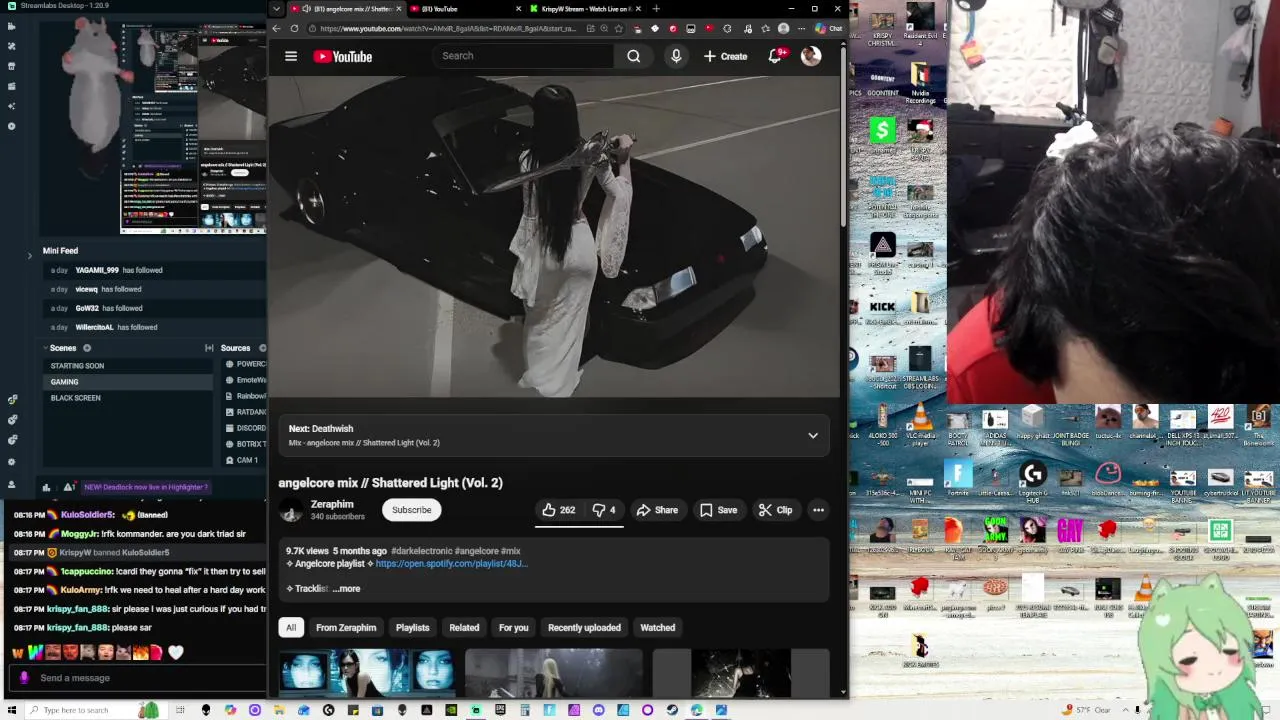Click the YouTube Create button

click(726, 56)
